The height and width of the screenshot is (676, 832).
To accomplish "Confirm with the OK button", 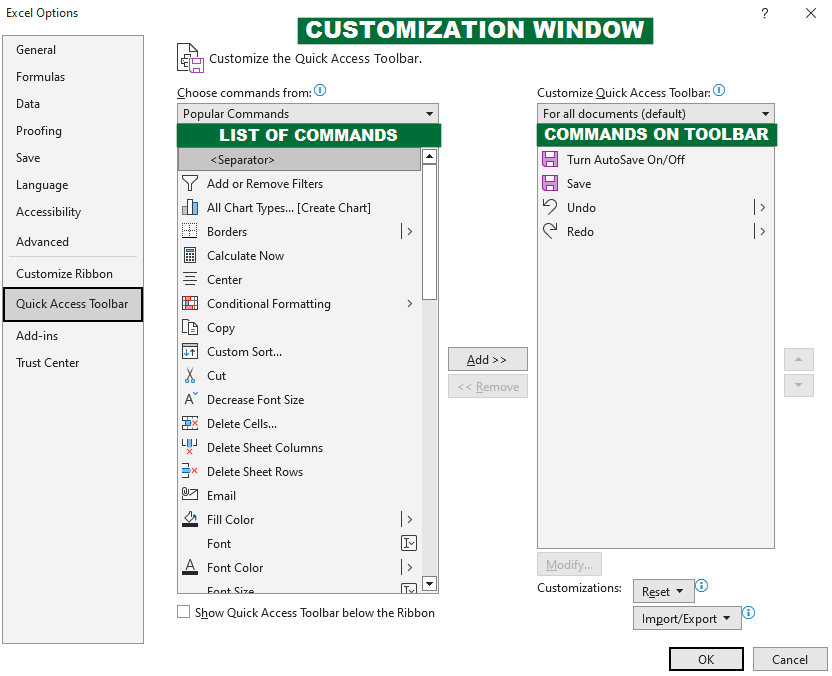I will (706, 659).
